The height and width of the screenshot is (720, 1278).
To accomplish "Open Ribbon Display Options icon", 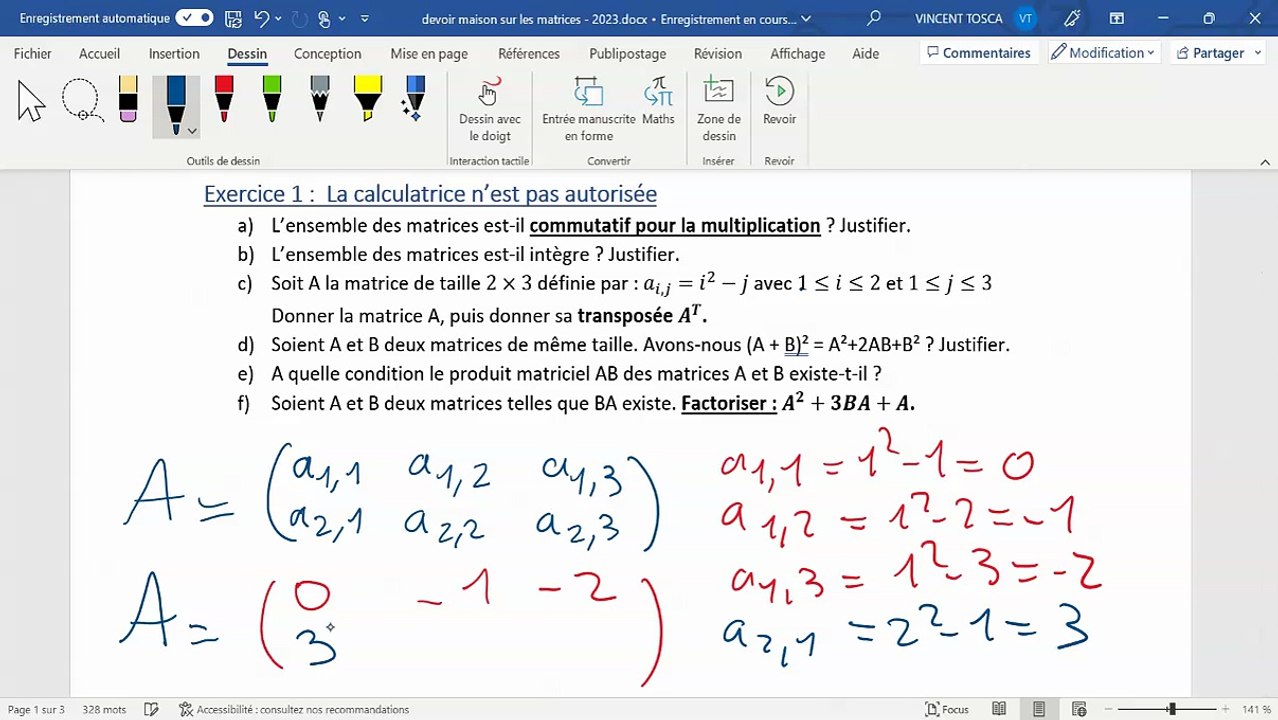I will [x=1117, y=18].
